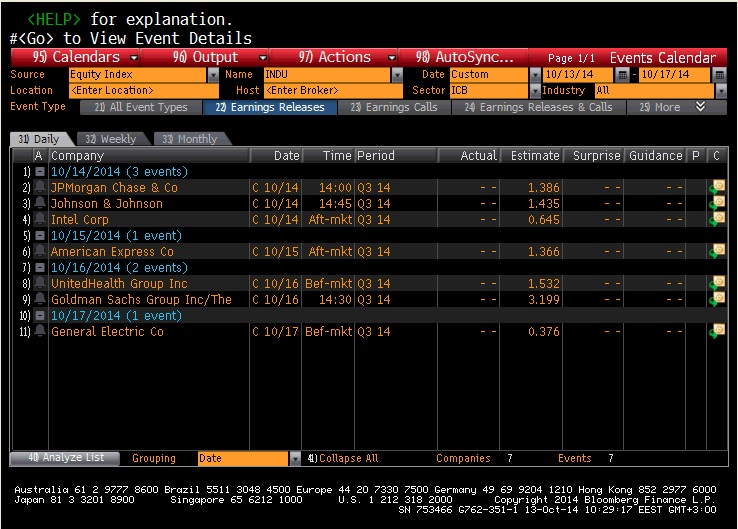Open the Grouping Date dropdown arrow
Viewport: 738px width, 529px height.
pos(295,458)
